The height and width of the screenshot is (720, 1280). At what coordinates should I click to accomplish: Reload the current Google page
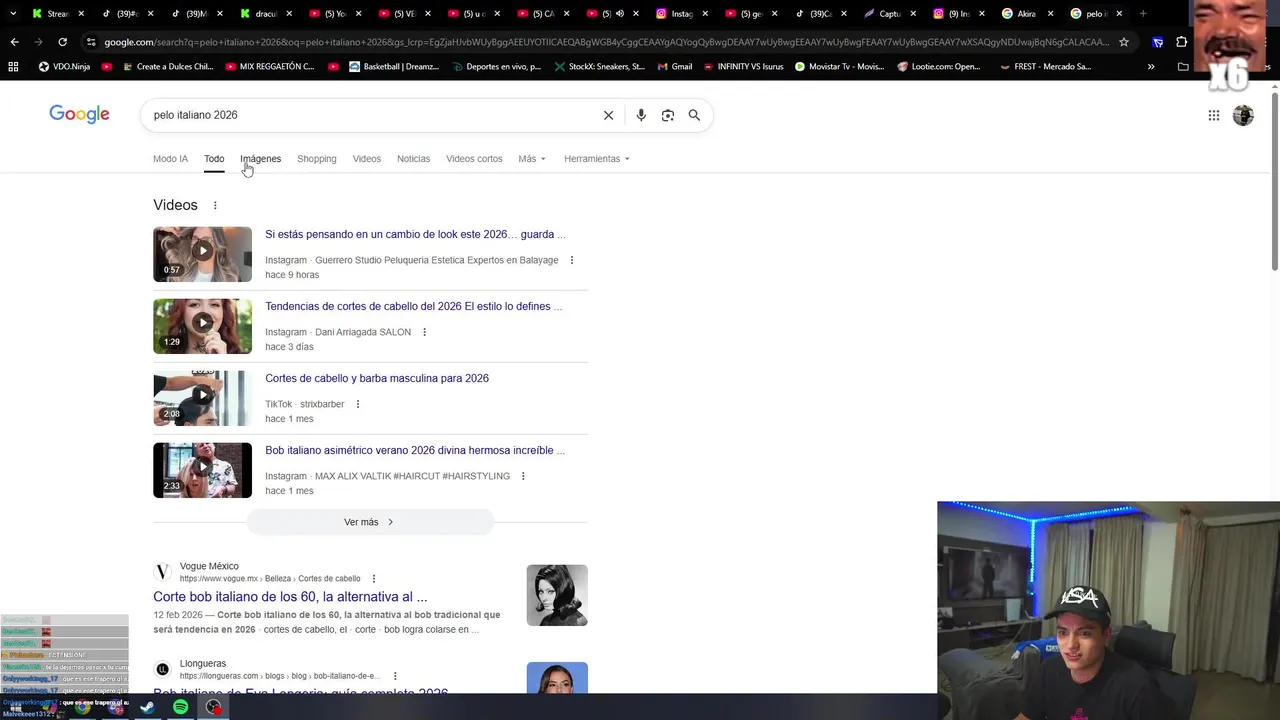point(62,42)
